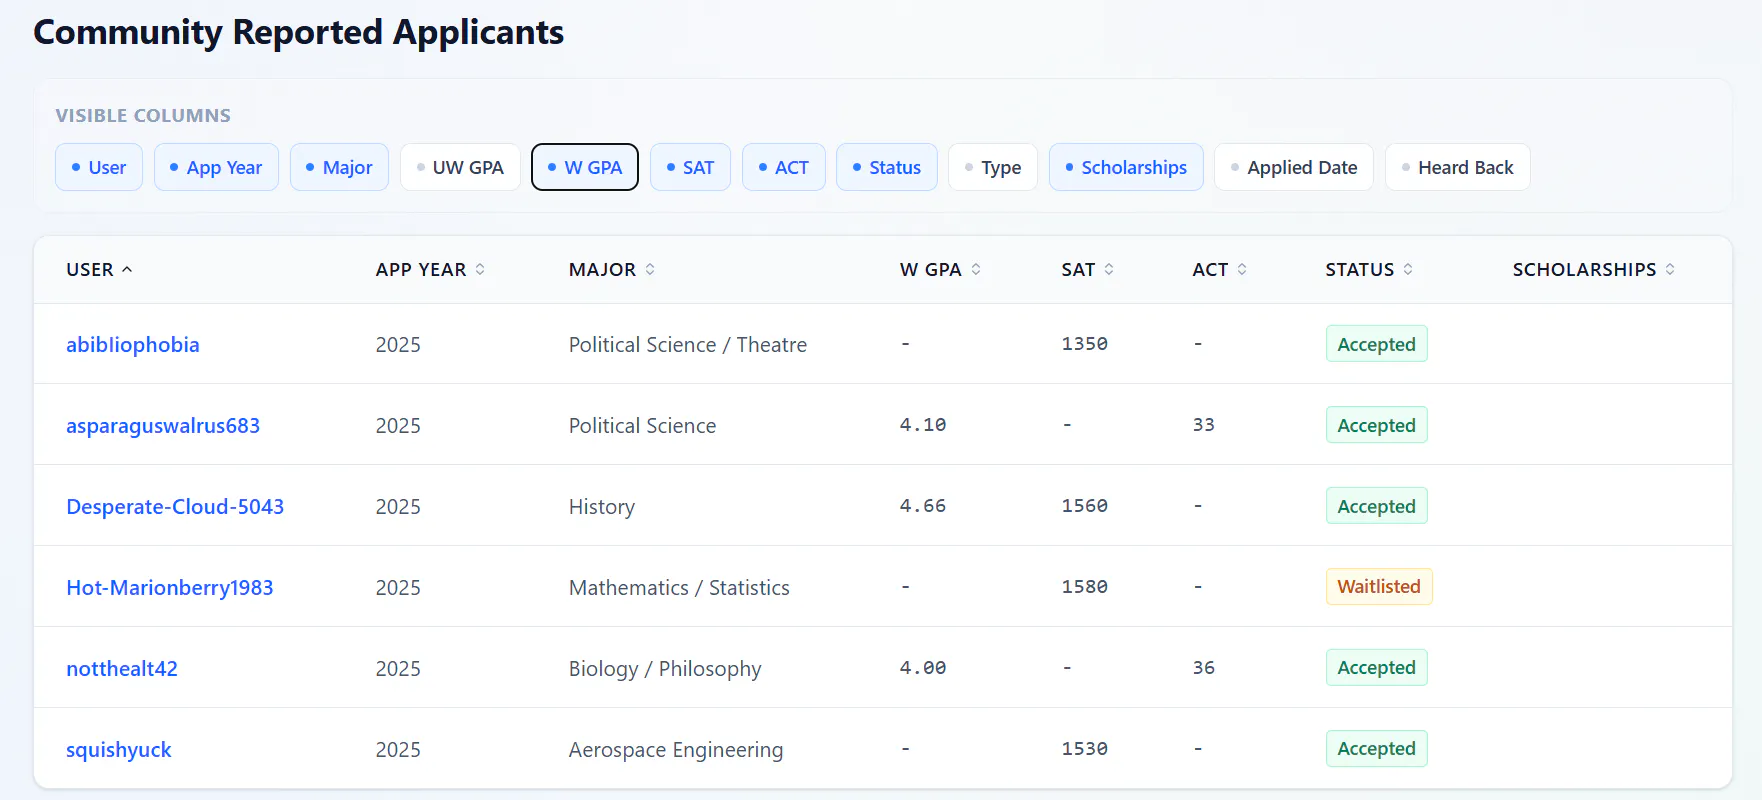The height and width of the screenshot is (800, 1762).
Task: Click SAT score 1350
Action: click(1085, 344)
